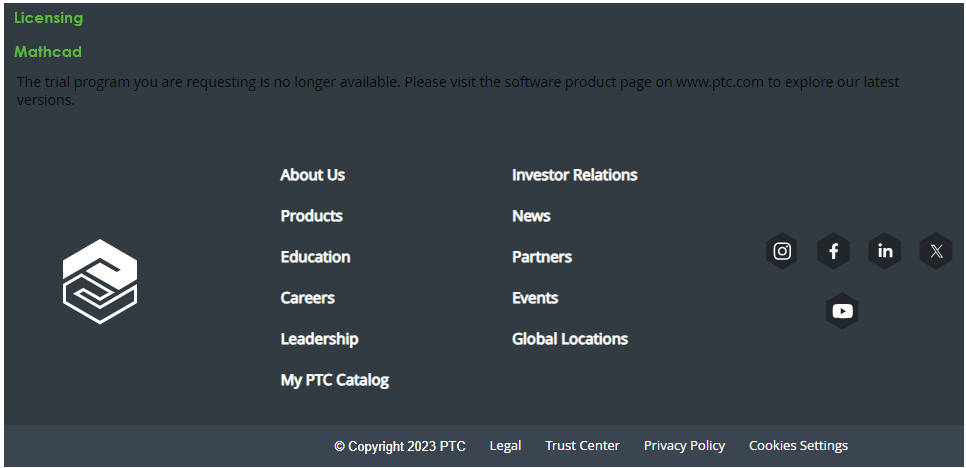Open the Legal link in footer

[505, 446]
